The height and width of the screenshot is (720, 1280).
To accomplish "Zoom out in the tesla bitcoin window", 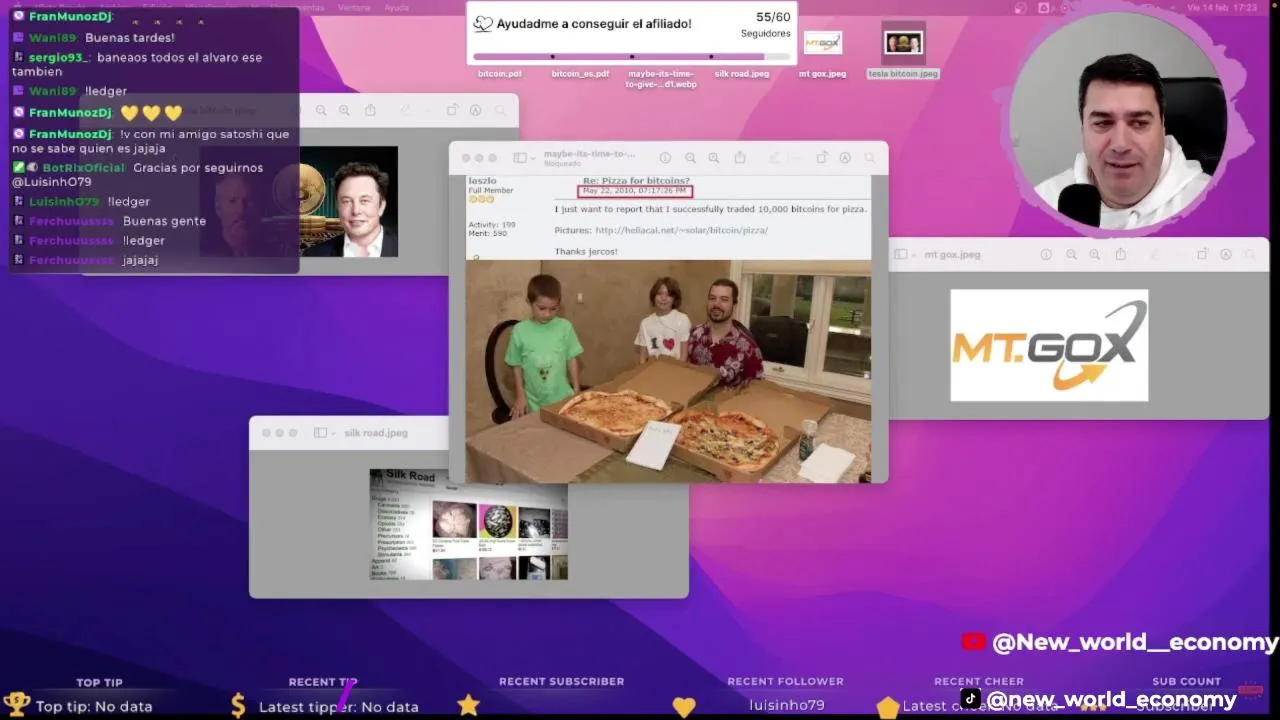I will 320,111.
